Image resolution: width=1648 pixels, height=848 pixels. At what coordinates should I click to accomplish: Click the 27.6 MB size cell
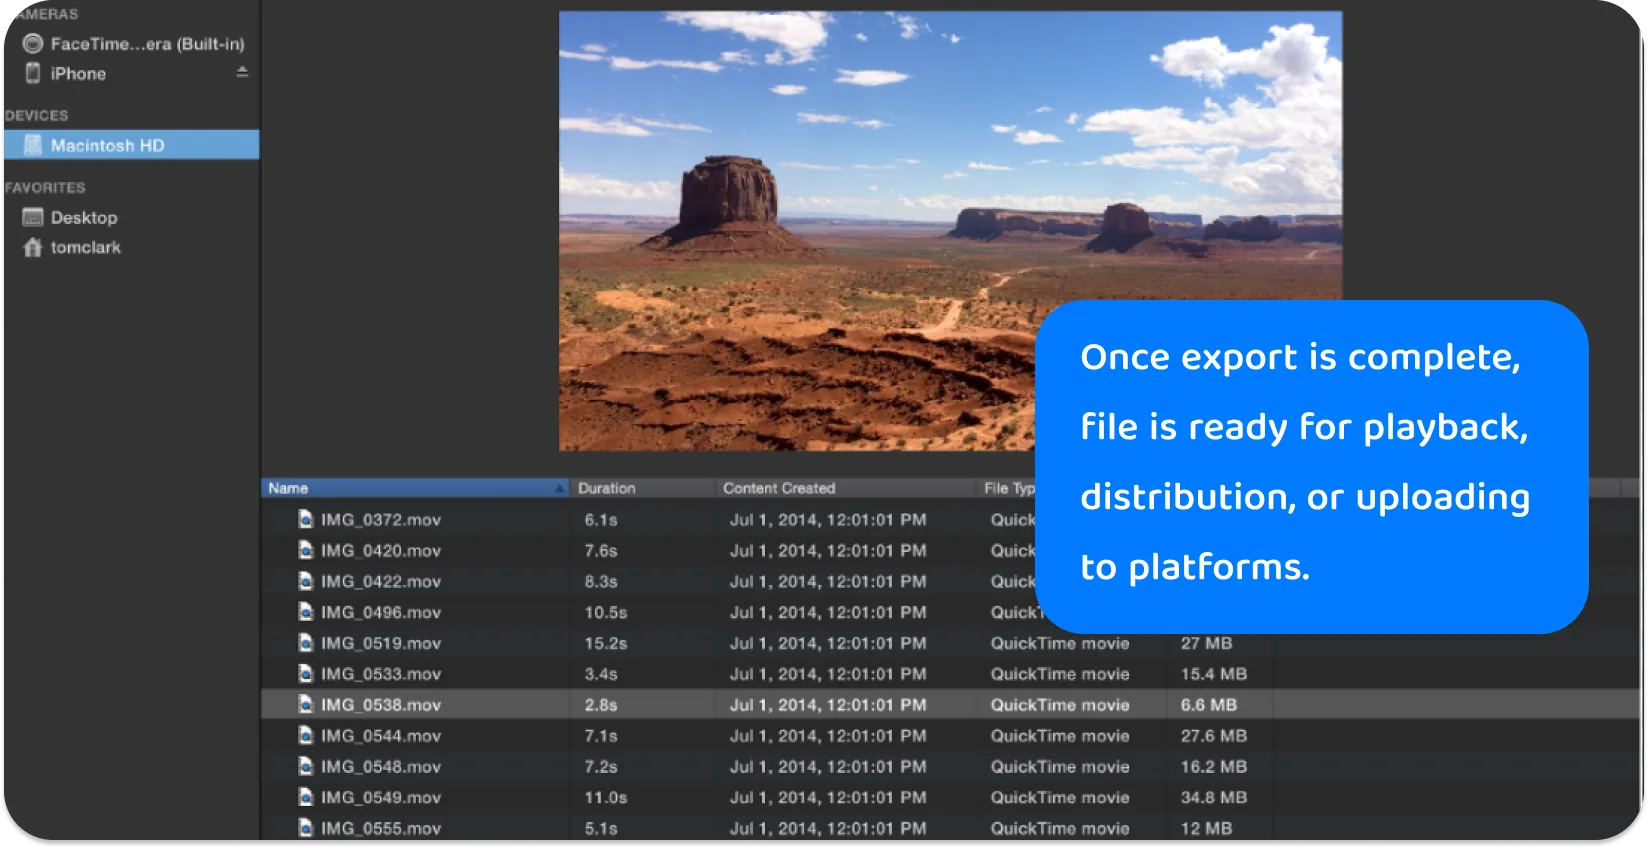[x=1214, y=736]
